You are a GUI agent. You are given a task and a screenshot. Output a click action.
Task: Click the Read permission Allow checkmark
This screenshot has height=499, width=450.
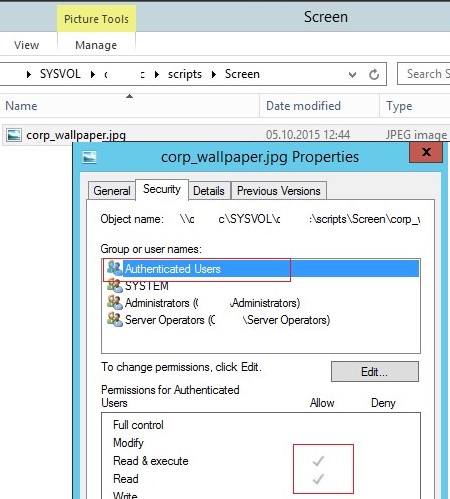(x=318, y=479)
